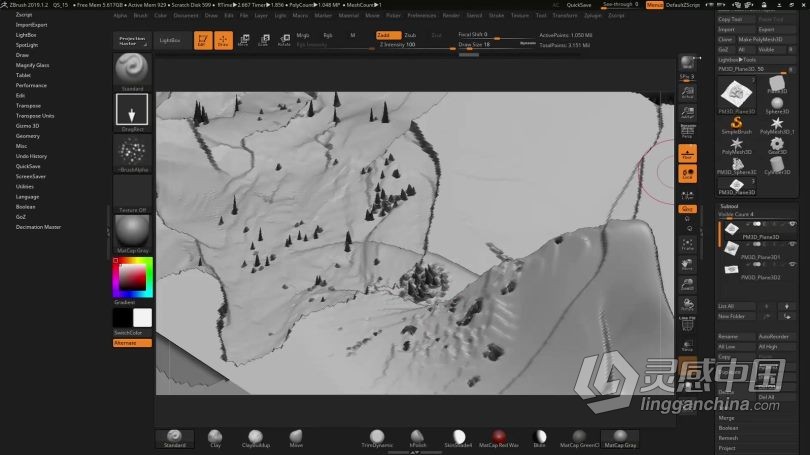Select the Gear3D tool

tap(777, 145)
